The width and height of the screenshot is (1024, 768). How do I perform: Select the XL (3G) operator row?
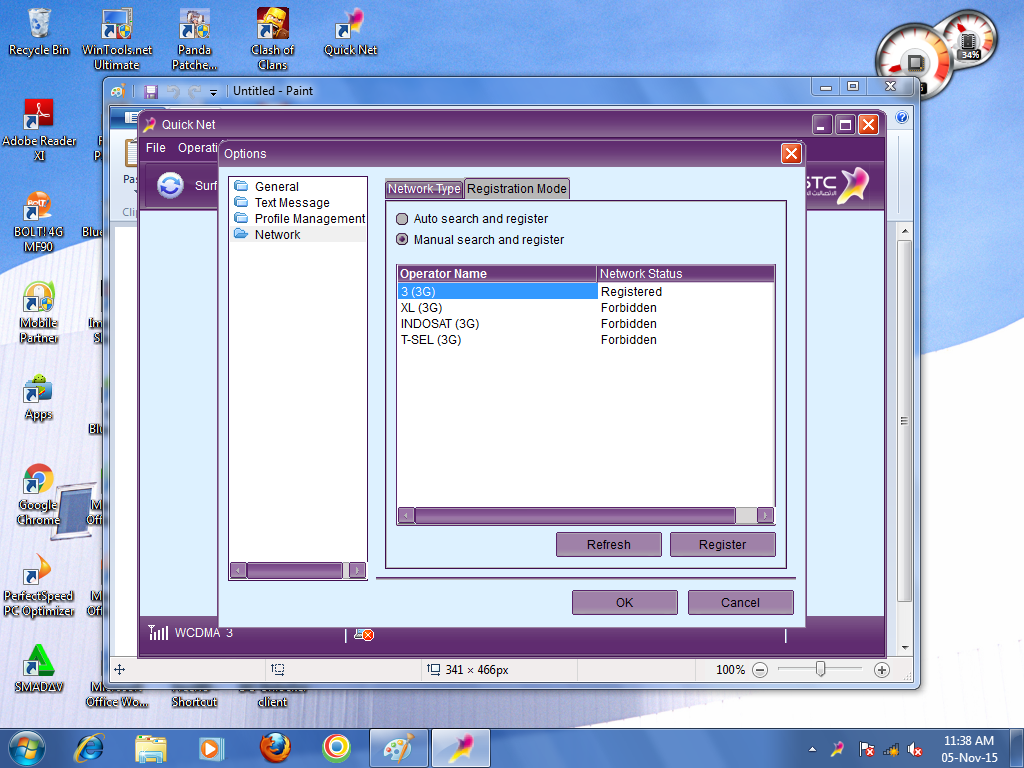586,308
